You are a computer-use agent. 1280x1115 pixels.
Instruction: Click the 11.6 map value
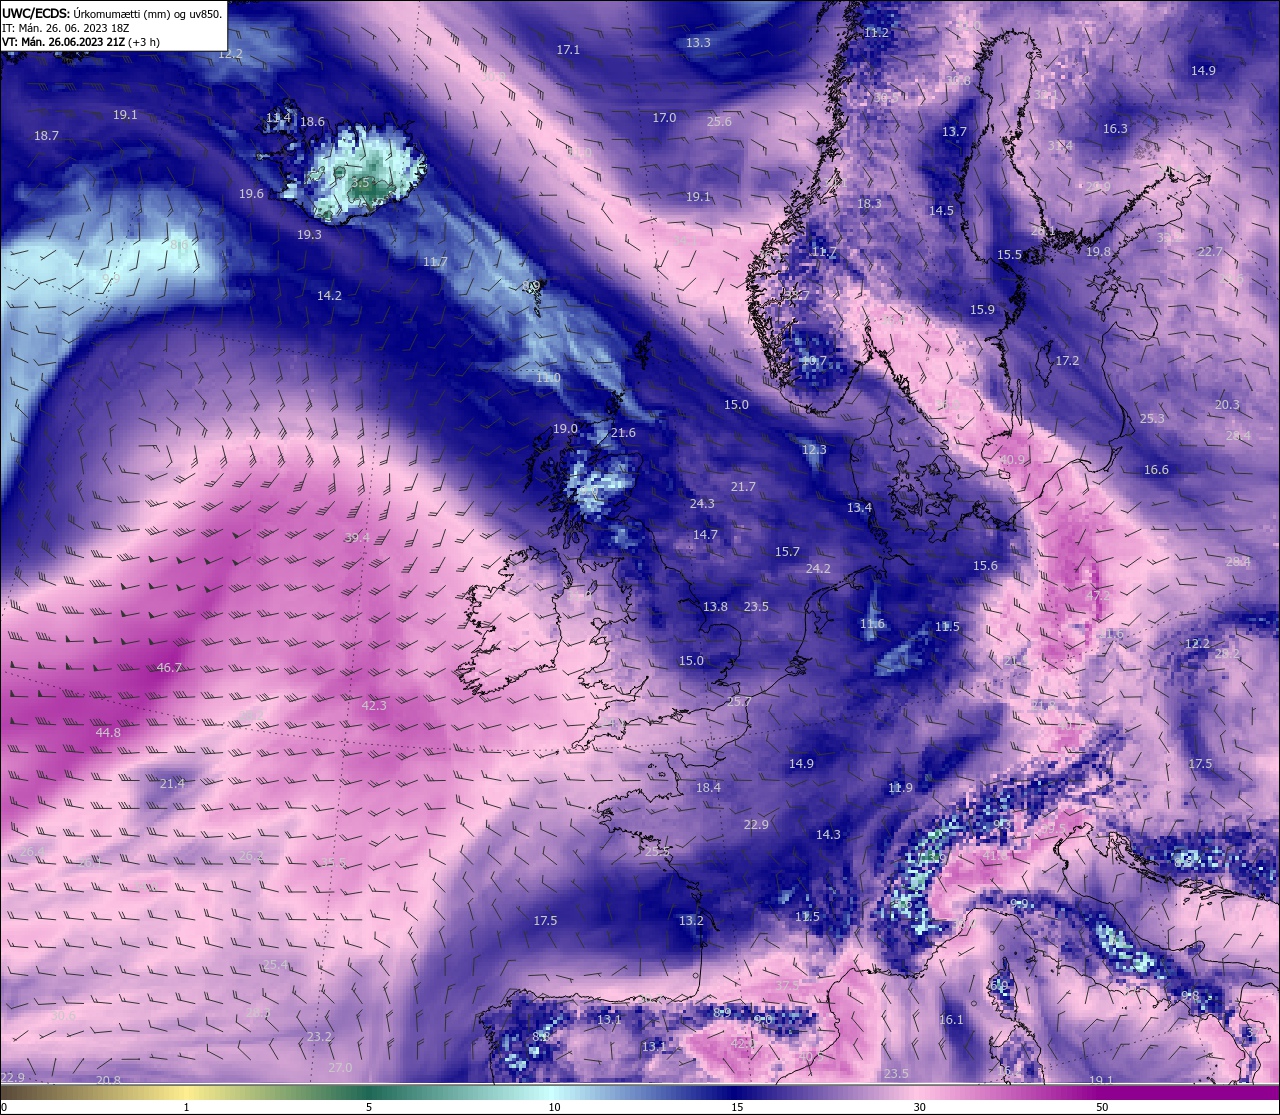[x=872, y=624]
